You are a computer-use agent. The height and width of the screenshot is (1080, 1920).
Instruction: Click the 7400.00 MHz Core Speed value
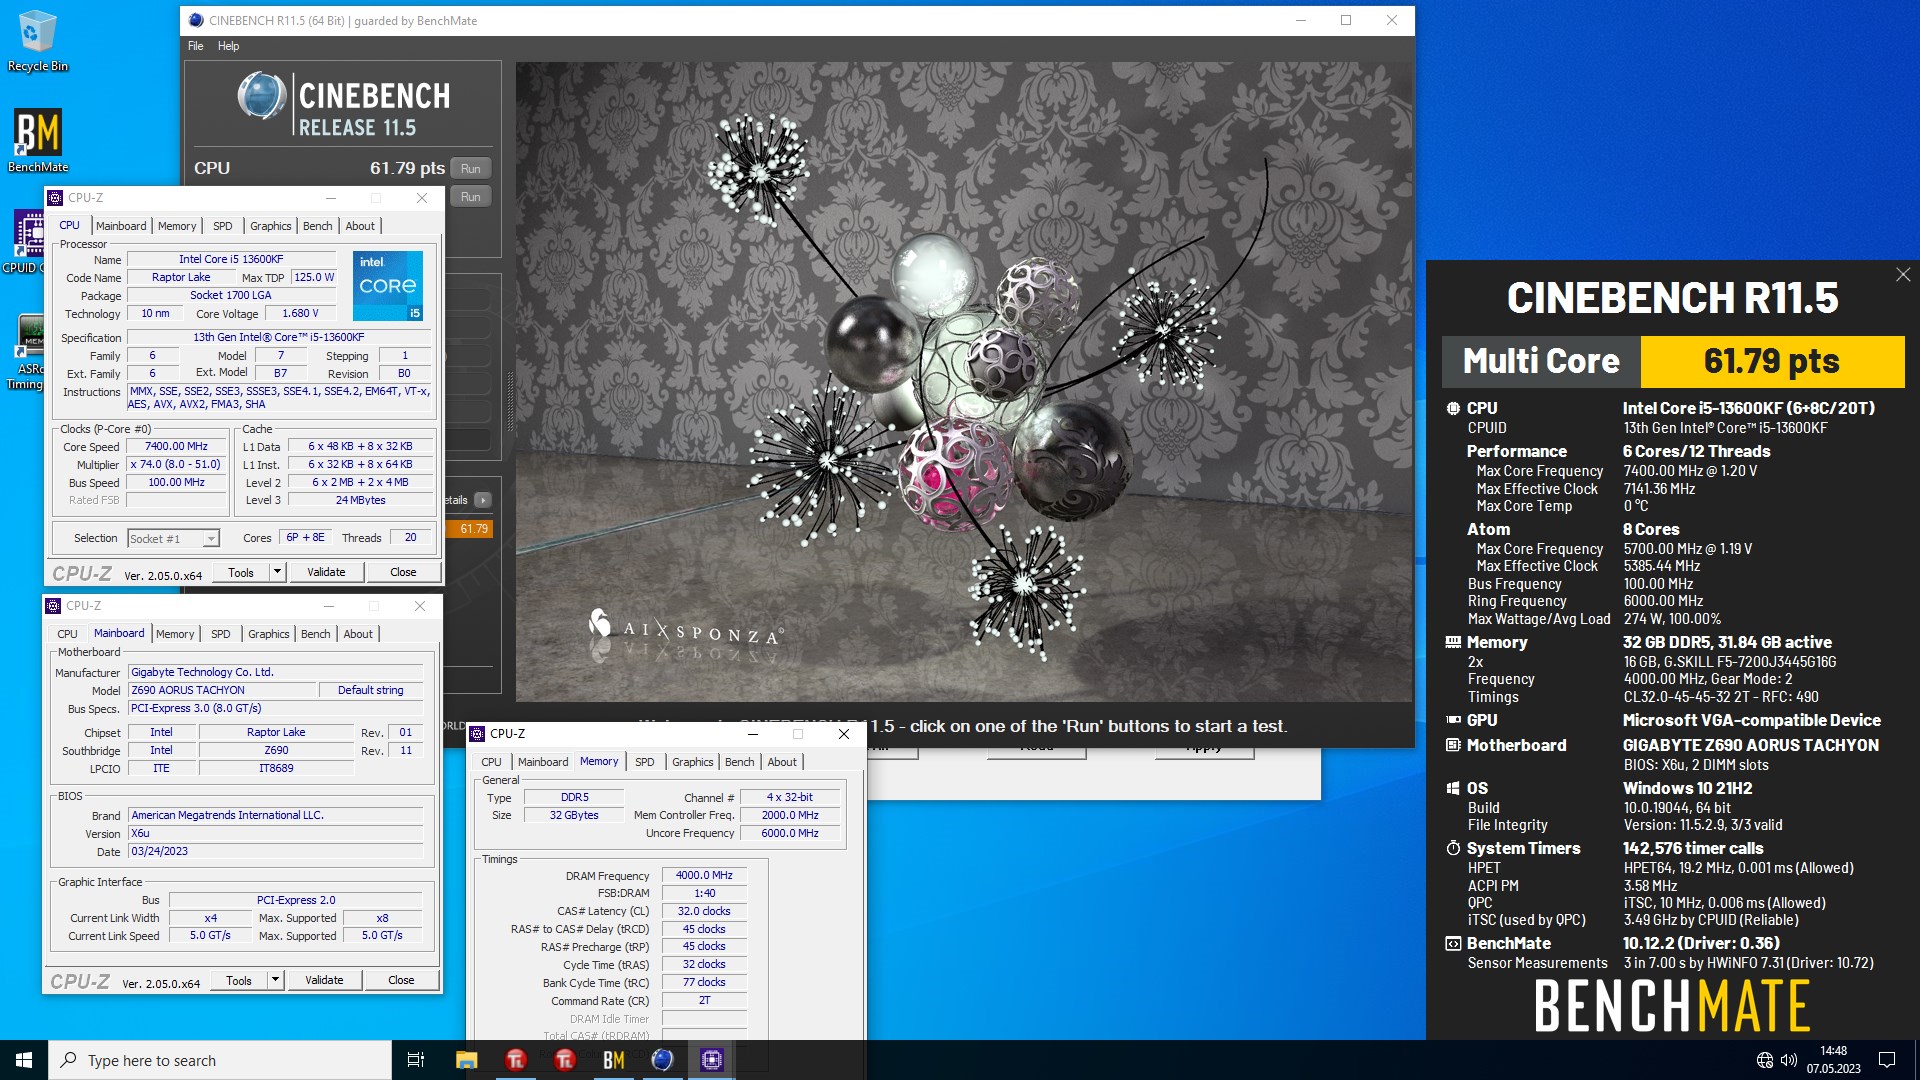click(x=177, y=447)
